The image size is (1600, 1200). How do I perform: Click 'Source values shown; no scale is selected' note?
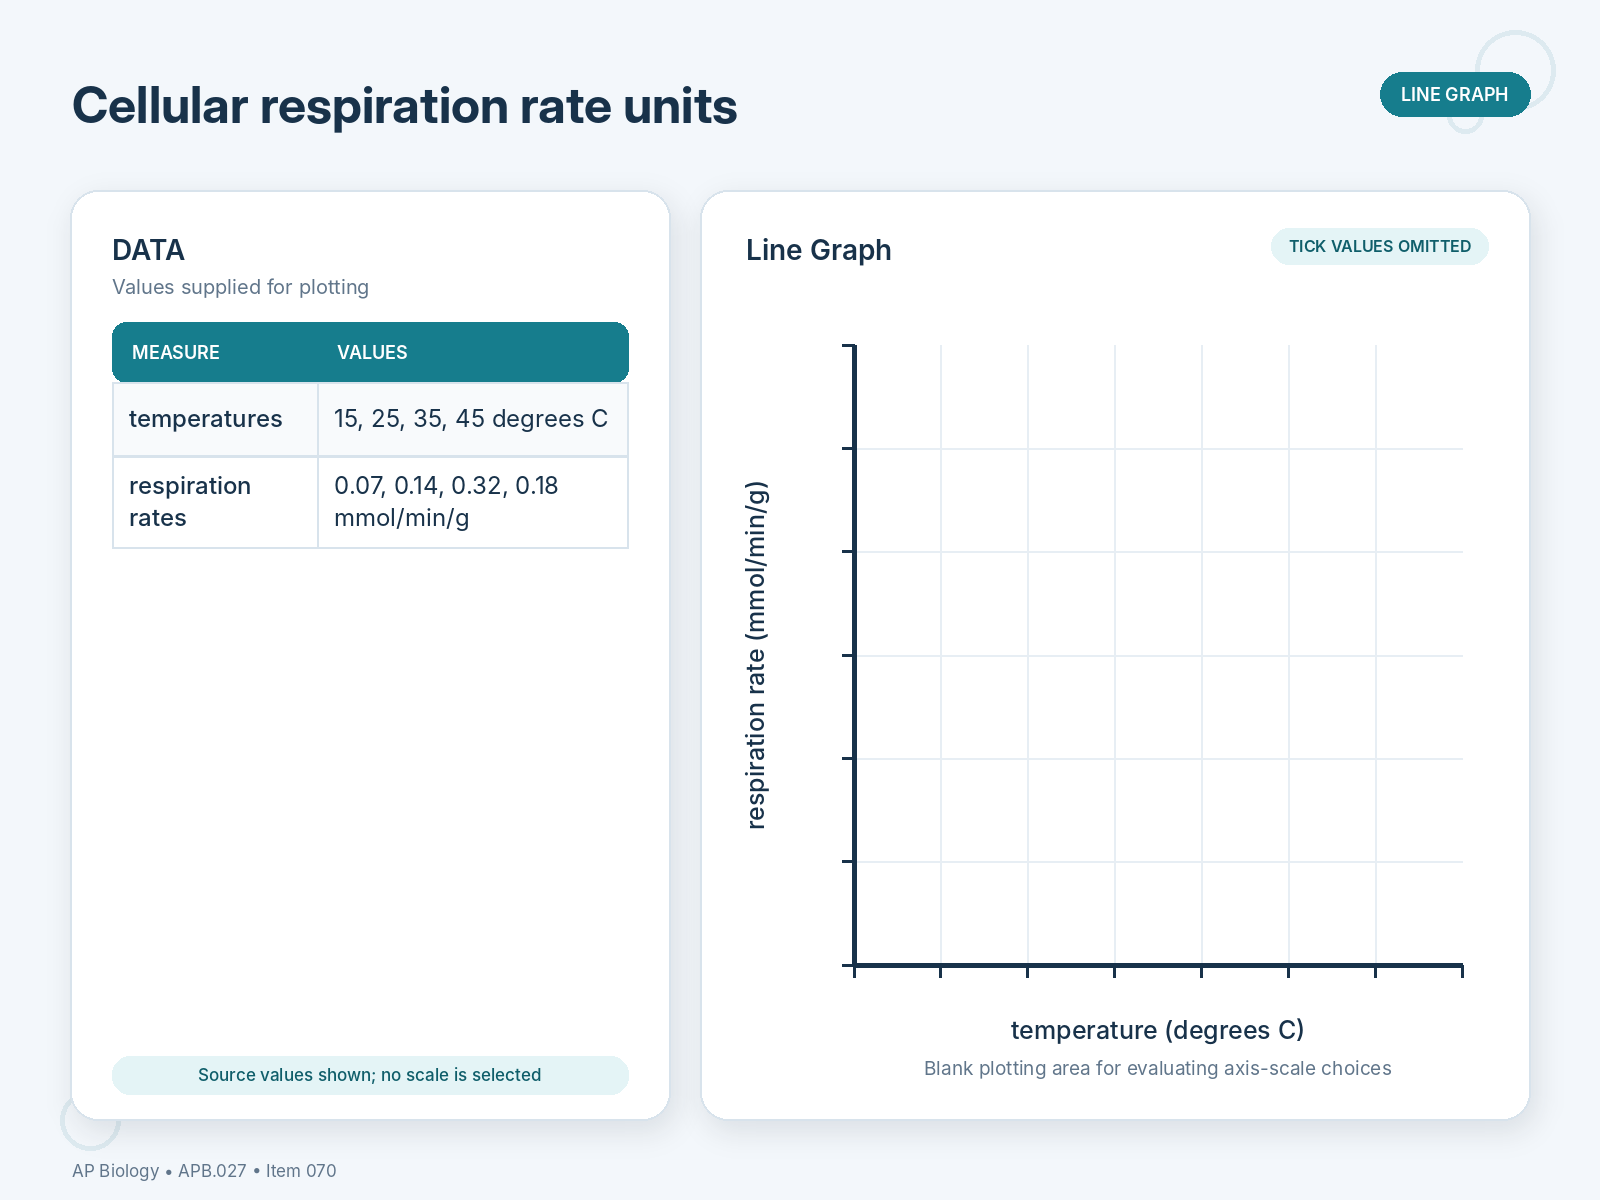(x=370, y=1075)
